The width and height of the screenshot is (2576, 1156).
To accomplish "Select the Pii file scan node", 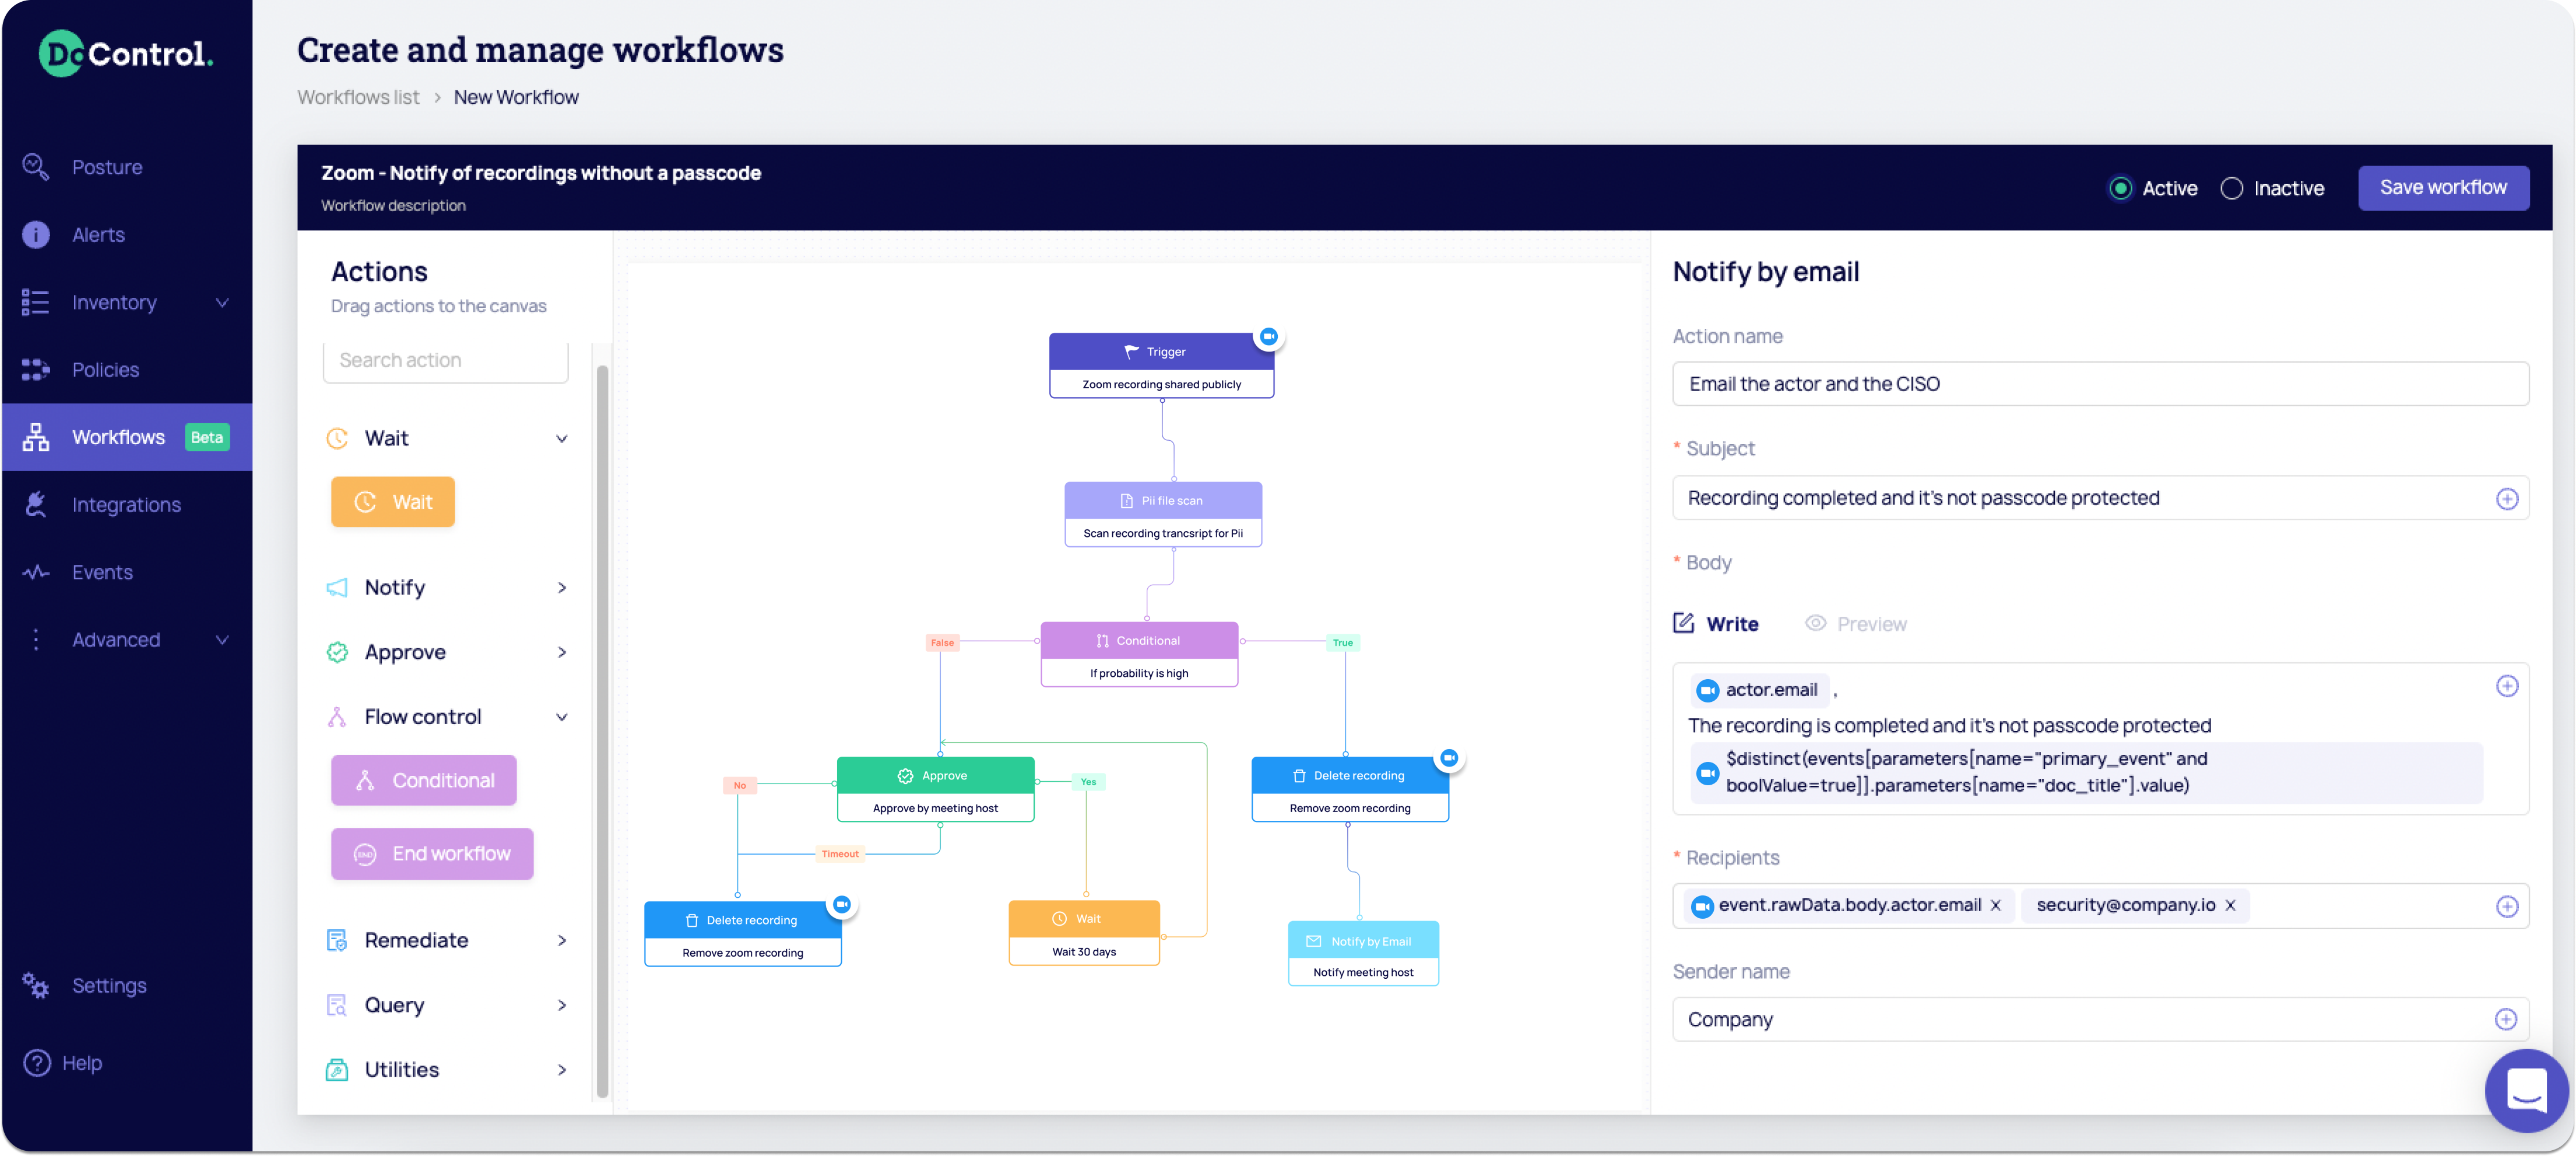I will click(1163, 515).
